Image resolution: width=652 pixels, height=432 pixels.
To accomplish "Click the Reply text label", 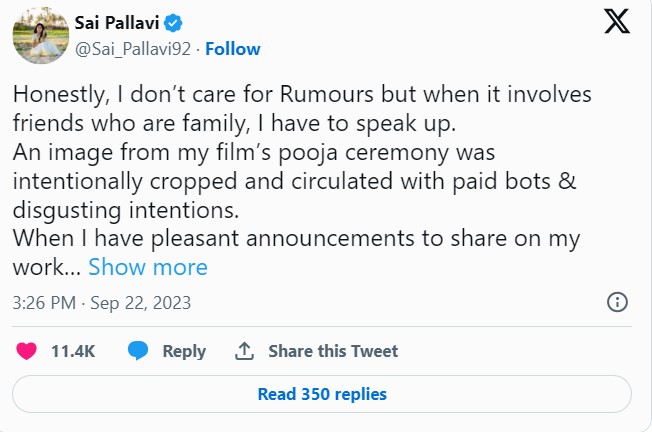I will click(x=184, y=351).
